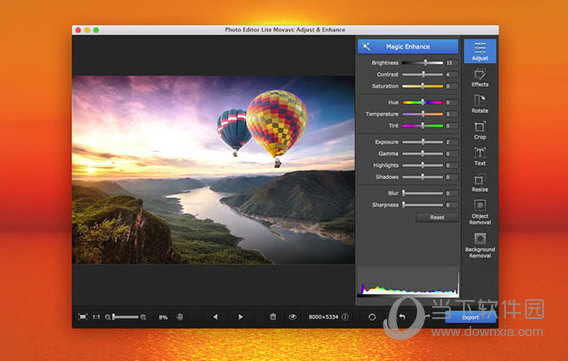The width and height of the screenshot is (568, 361).
Task: Select the Rotate tool
Action: 480,104
